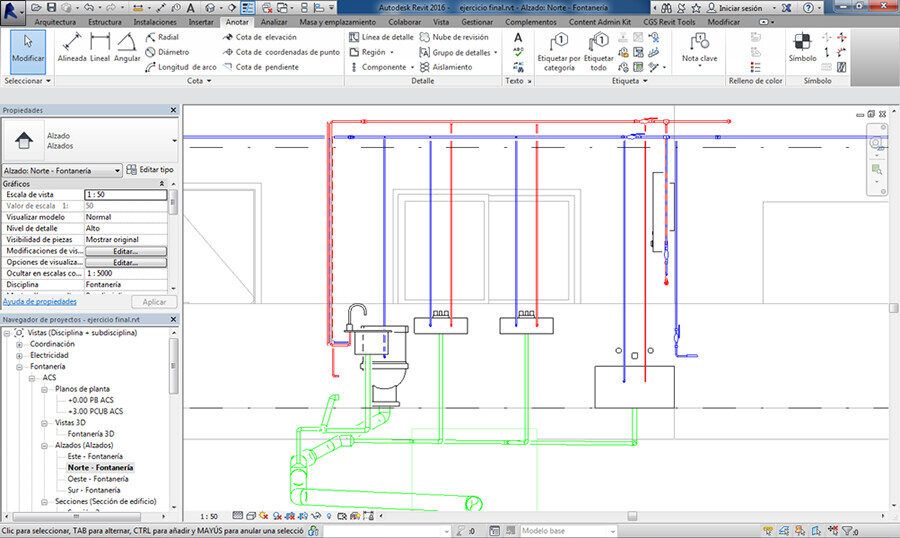
Task: Click the Alineada dimension tool
Action: click(72, 47)
